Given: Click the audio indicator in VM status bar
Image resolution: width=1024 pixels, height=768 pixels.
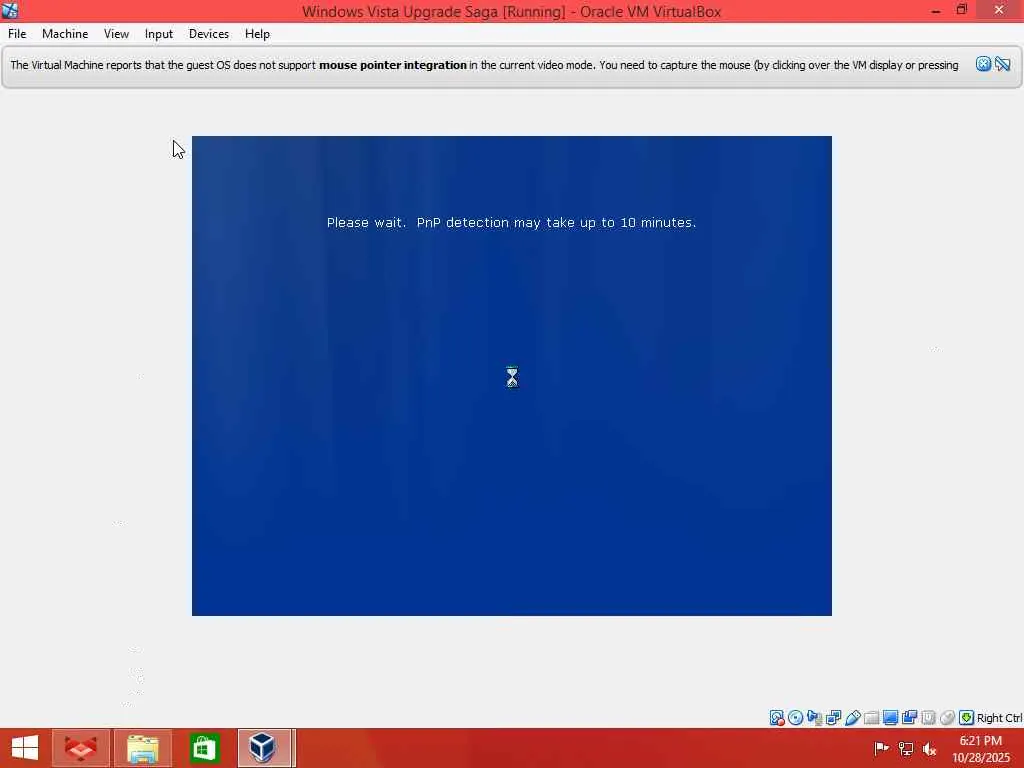Looking at the screenshot, I should click(814, 718).
